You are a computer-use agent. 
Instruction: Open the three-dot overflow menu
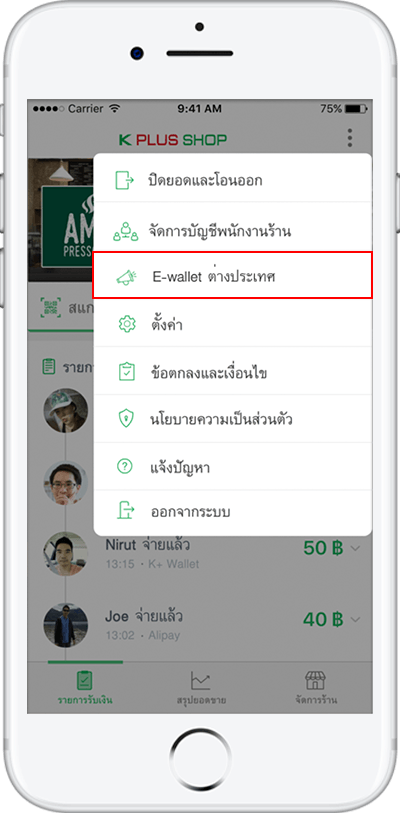tap(350, 138)
